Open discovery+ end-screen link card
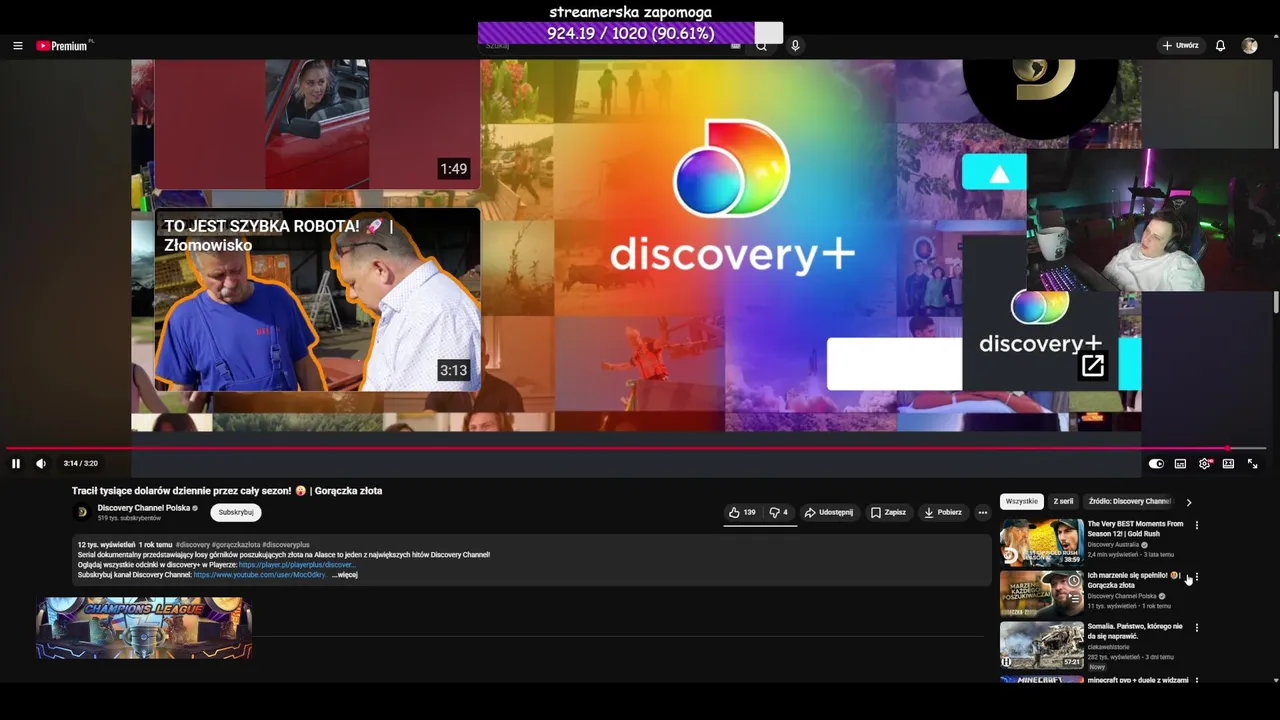 point(1040,312)
